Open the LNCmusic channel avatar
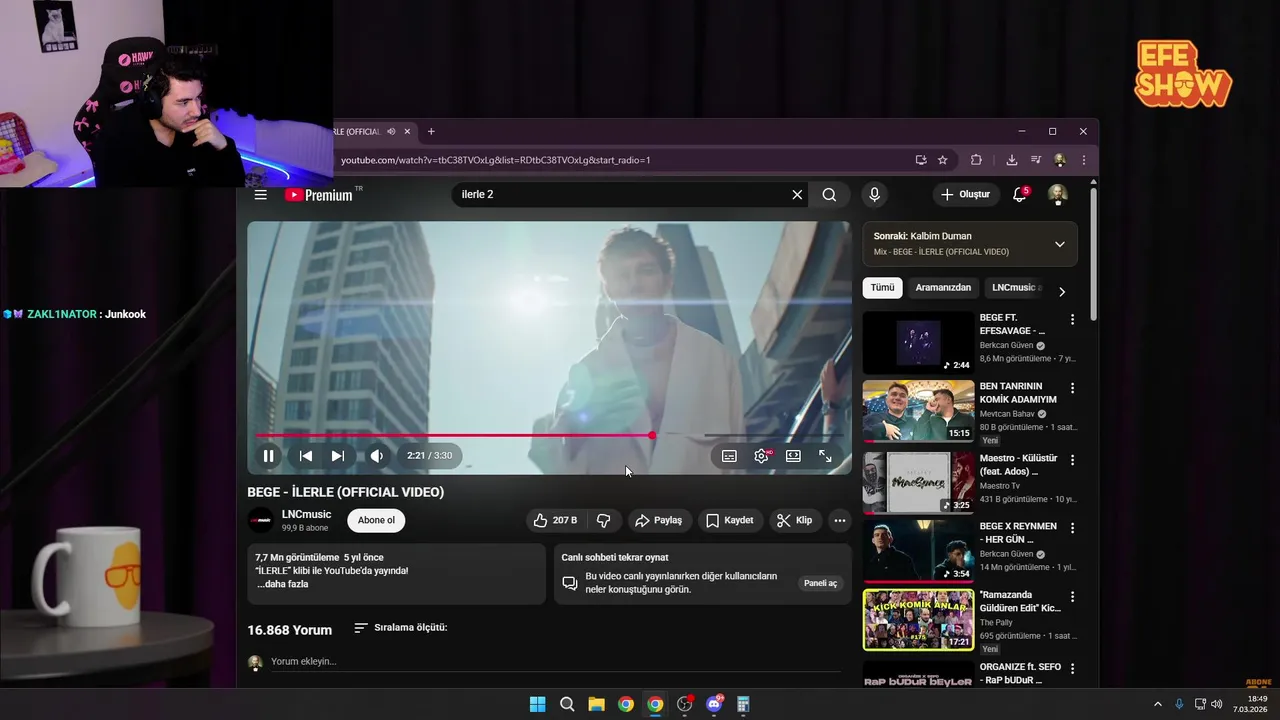This screenshot has width=1280, height=720. [x=260, y=520]
